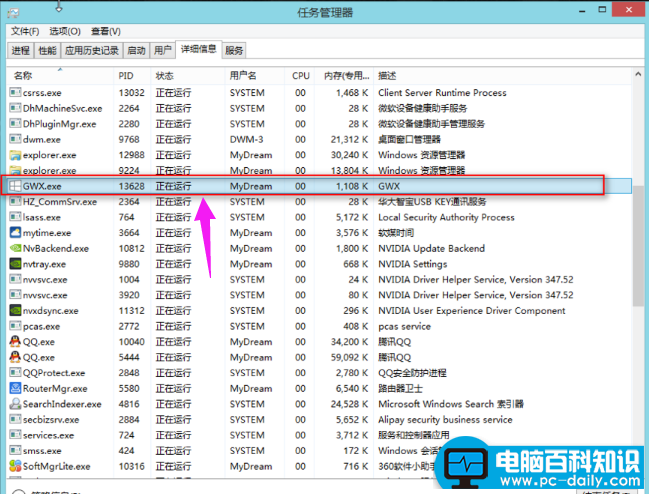649x494 pixels.
Task: Click nvvsvc.exe icon with PID 3920
Action: coord(15,295)
